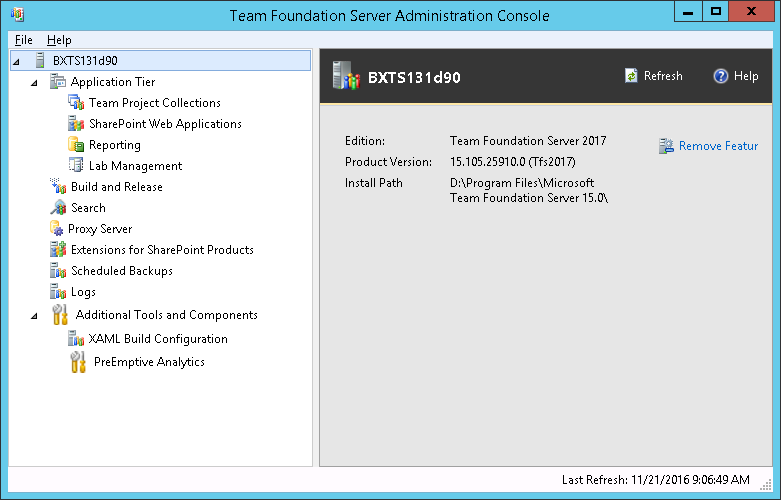This screenshot has height=500, width=781.
Task: Click the Proxy Server gear icon
Action: [x=56, y=229]
